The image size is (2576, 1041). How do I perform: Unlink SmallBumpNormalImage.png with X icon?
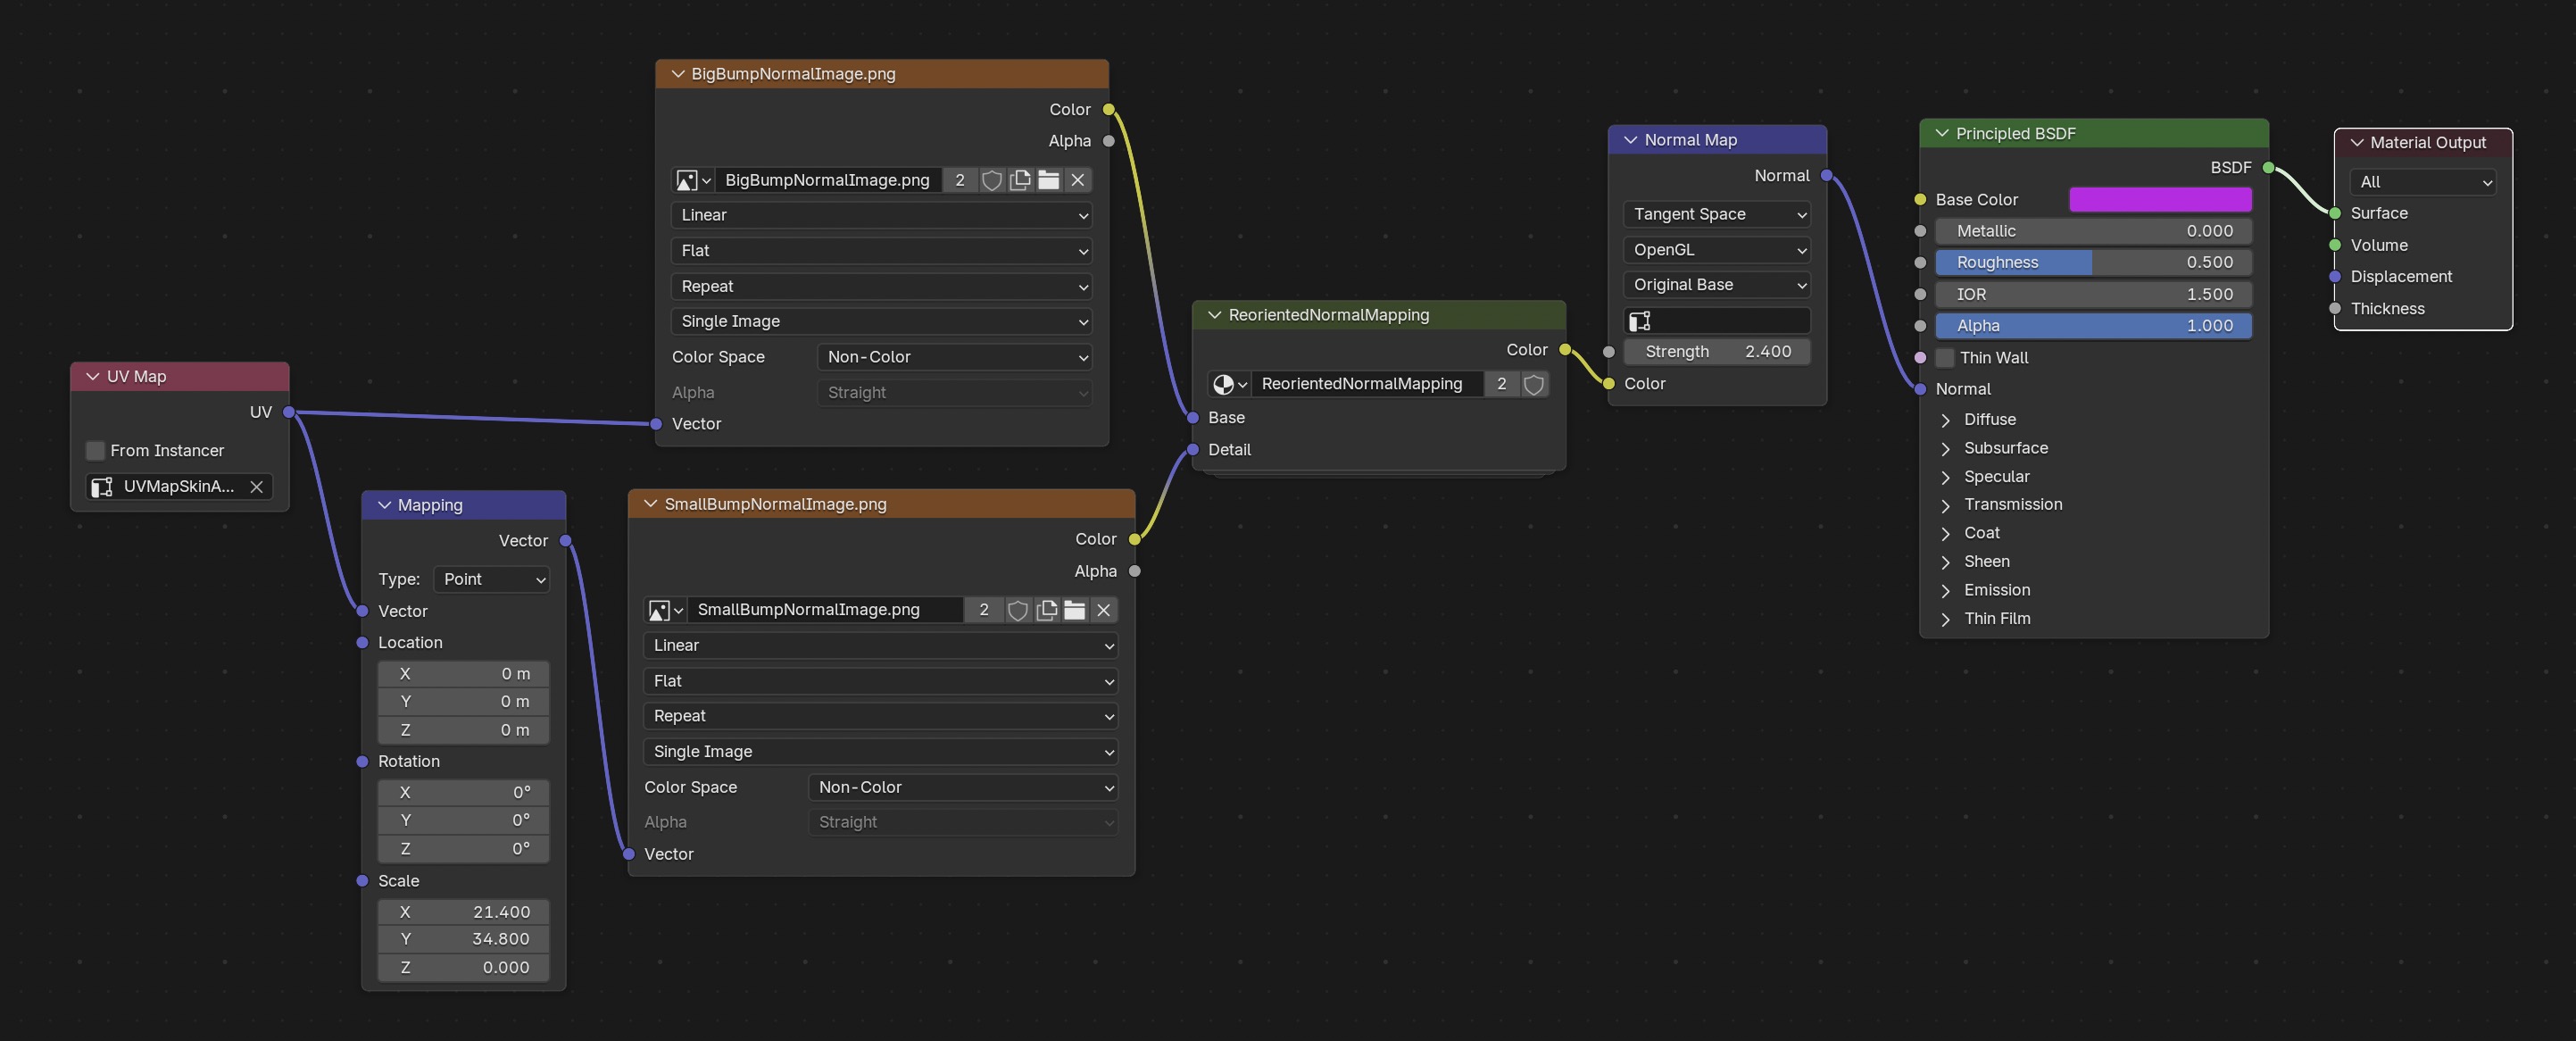(1103, 610)
